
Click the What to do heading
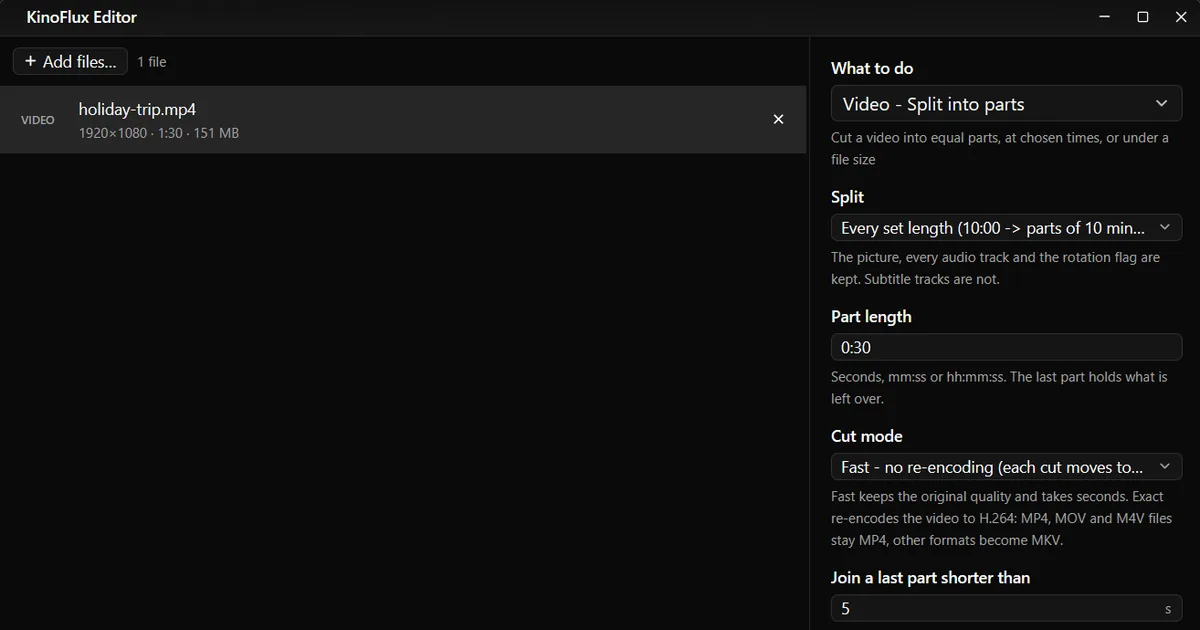pyautogui.click(x=872, y=68)
